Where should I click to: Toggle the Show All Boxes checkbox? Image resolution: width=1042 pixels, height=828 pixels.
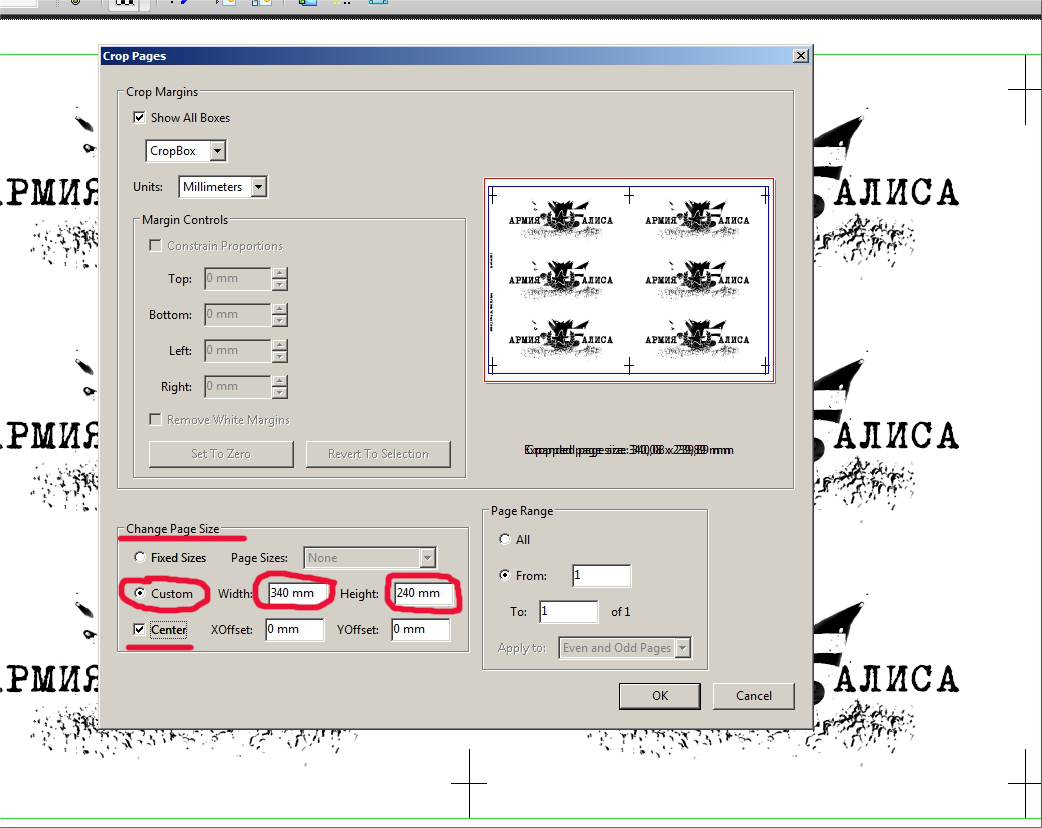(x=139, y=118)
